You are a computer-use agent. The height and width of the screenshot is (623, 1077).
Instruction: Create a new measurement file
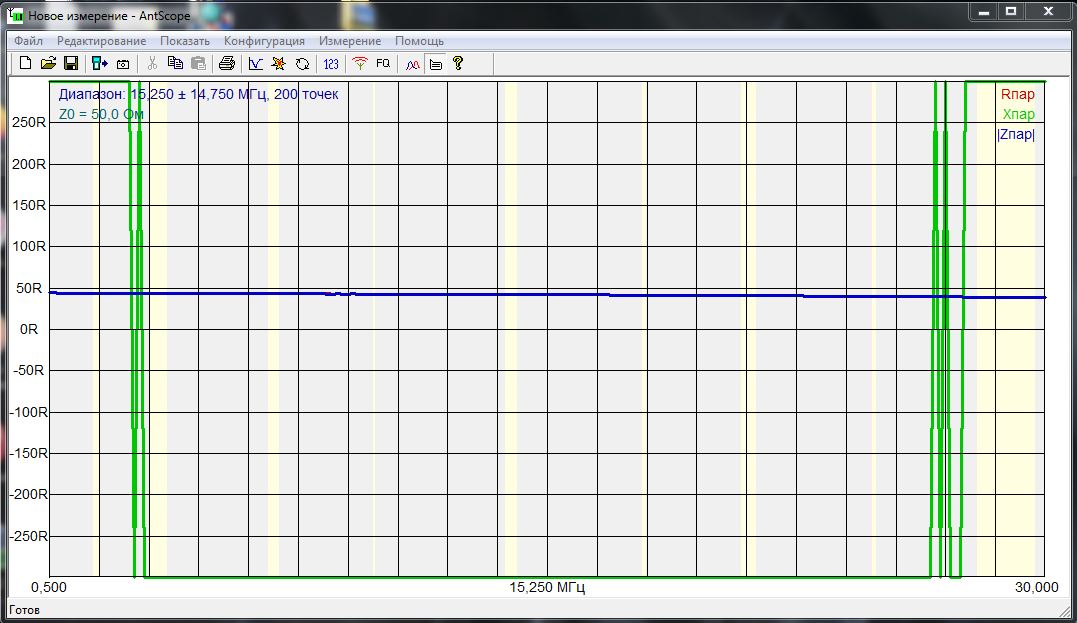(x=26, y=64)
